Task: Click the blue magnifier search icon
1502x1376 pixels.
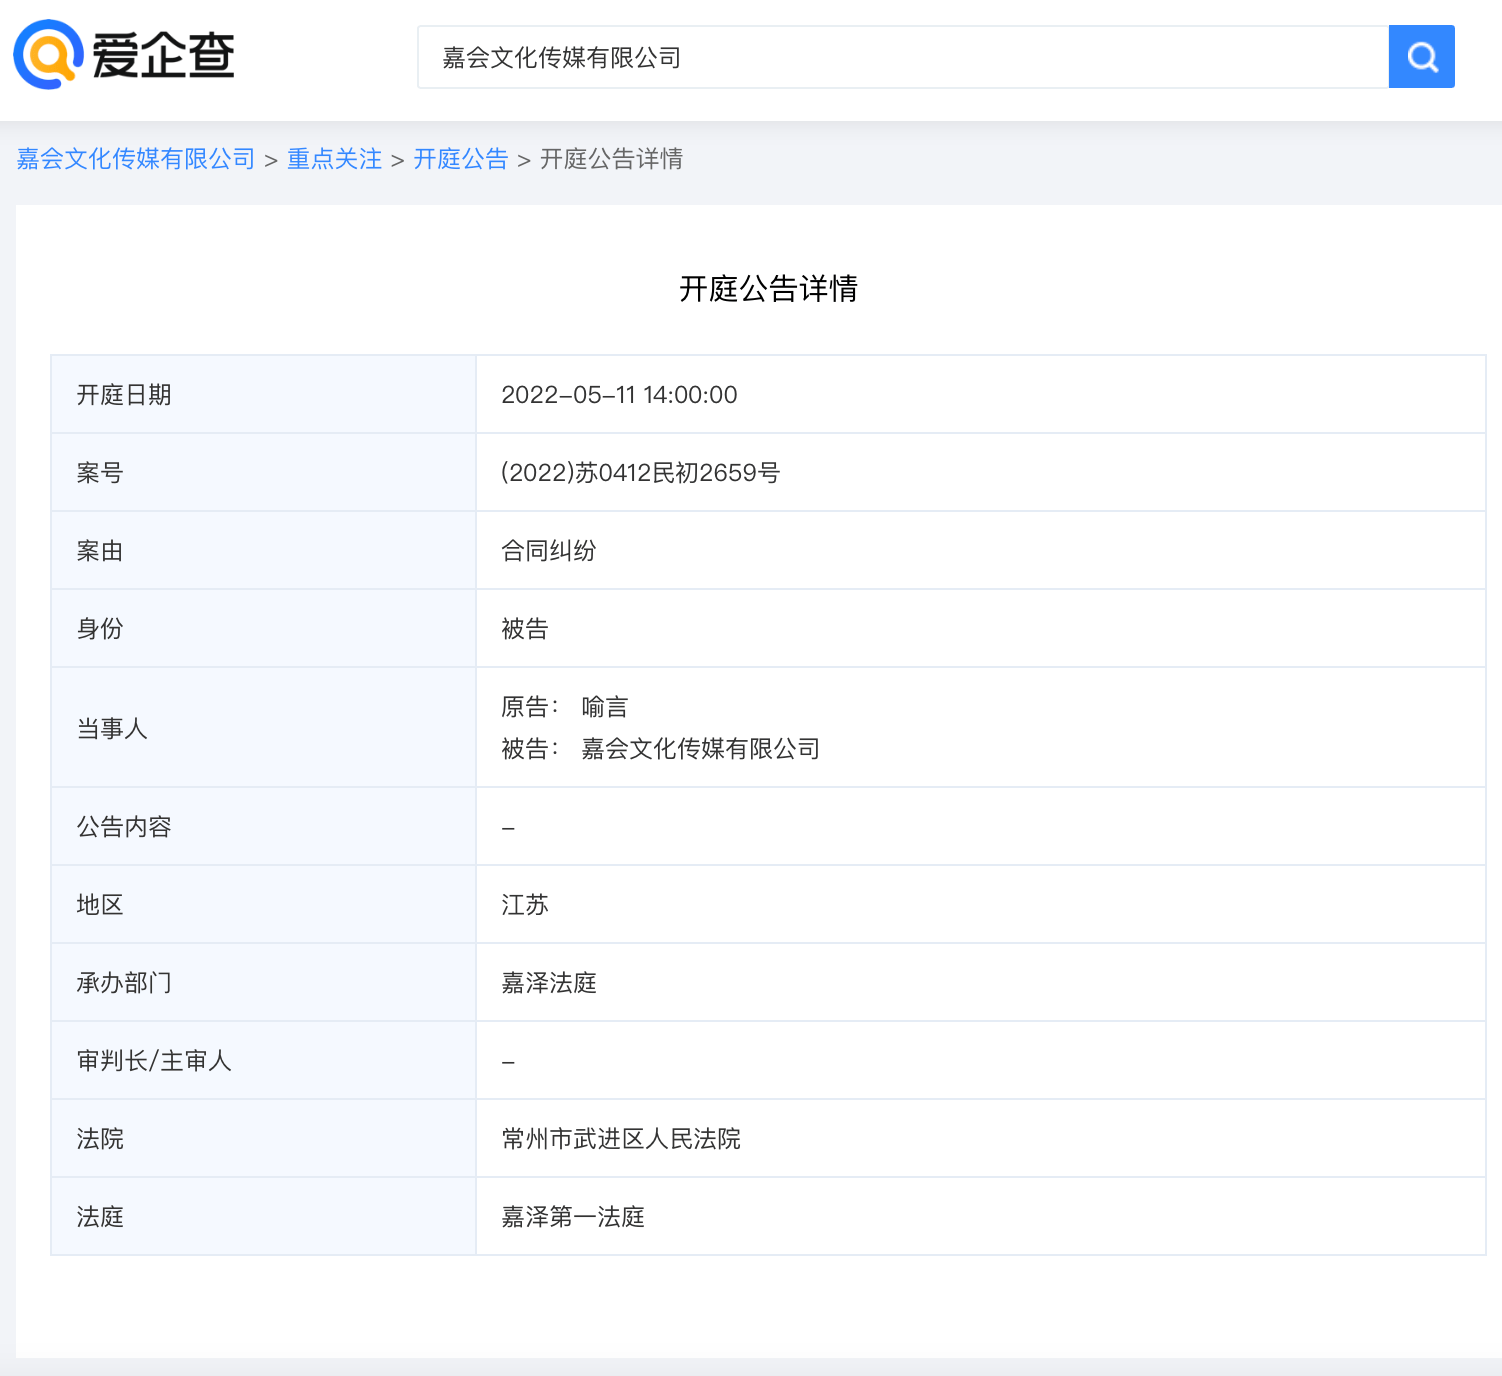Action: tap(1421, 57)
